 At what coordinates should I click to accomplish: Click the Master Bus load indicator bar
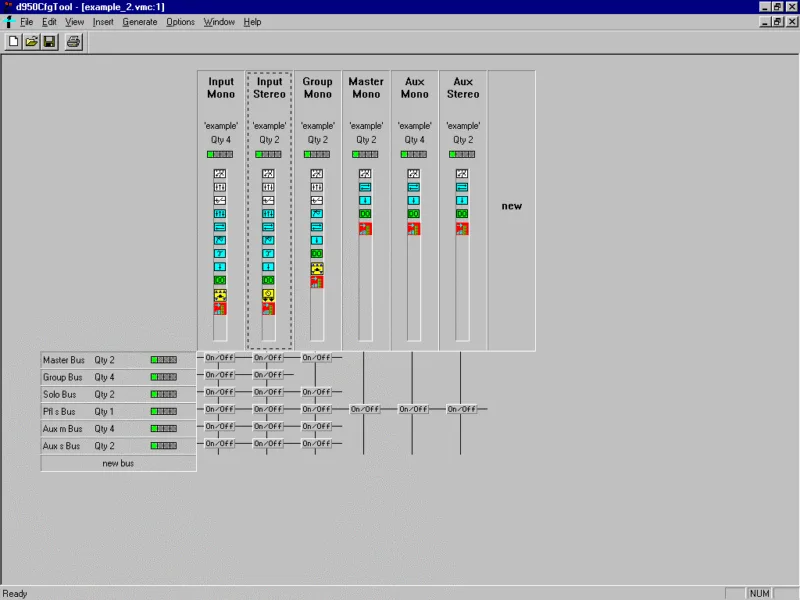(164, 360)
